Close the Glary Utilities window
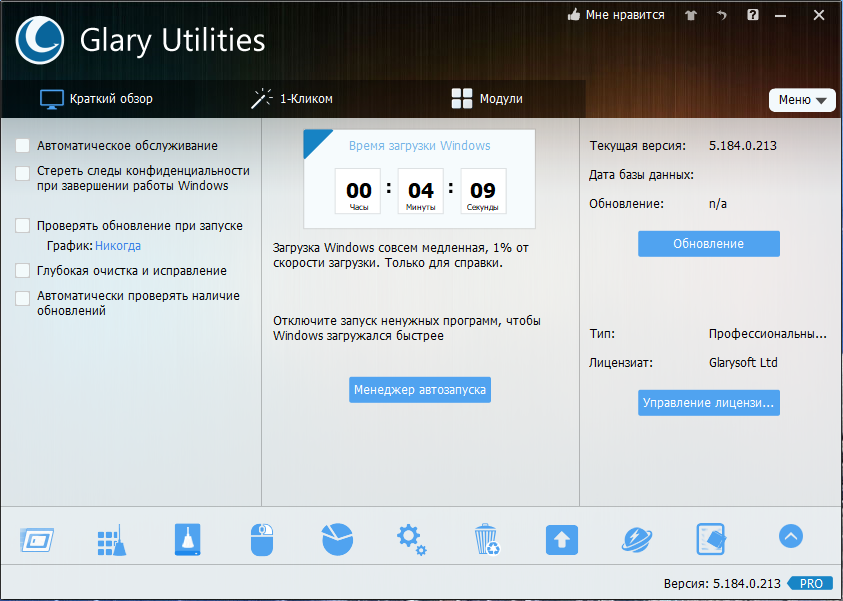This screenshot has height=601, width=843. coord(818,15)
